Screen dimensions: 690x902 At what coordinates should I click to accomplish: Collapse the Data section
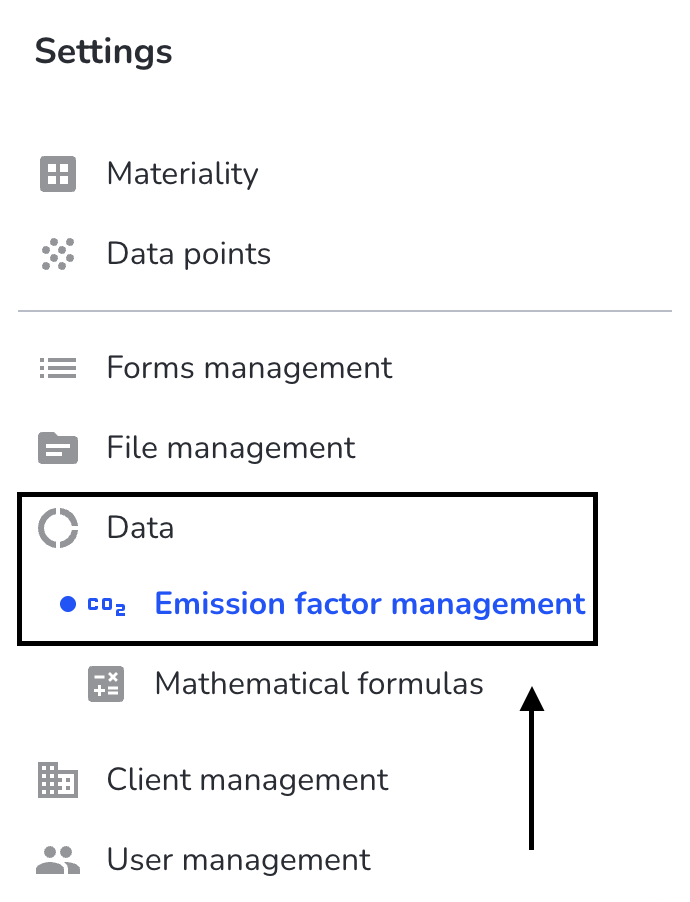click(x=140, y=528)
